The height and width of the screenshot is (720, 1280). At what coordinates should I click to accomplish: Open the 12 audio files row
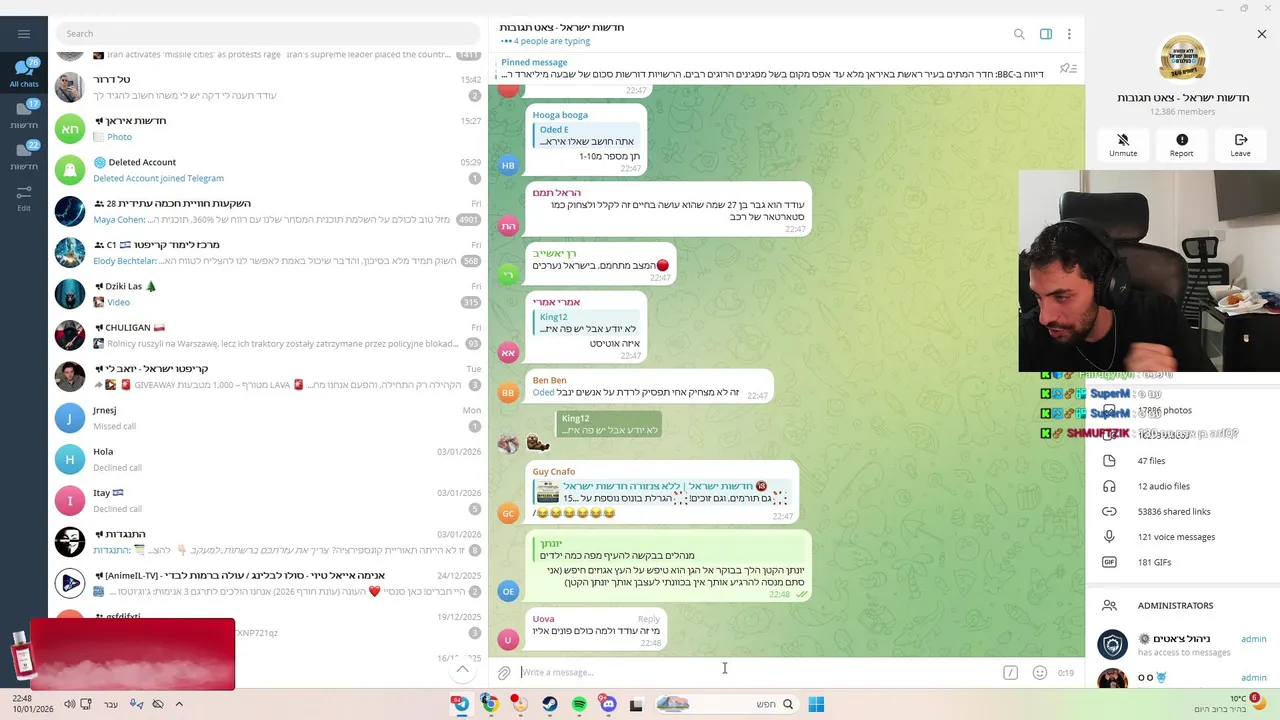pyautogui.click(x=1183, y=486)
